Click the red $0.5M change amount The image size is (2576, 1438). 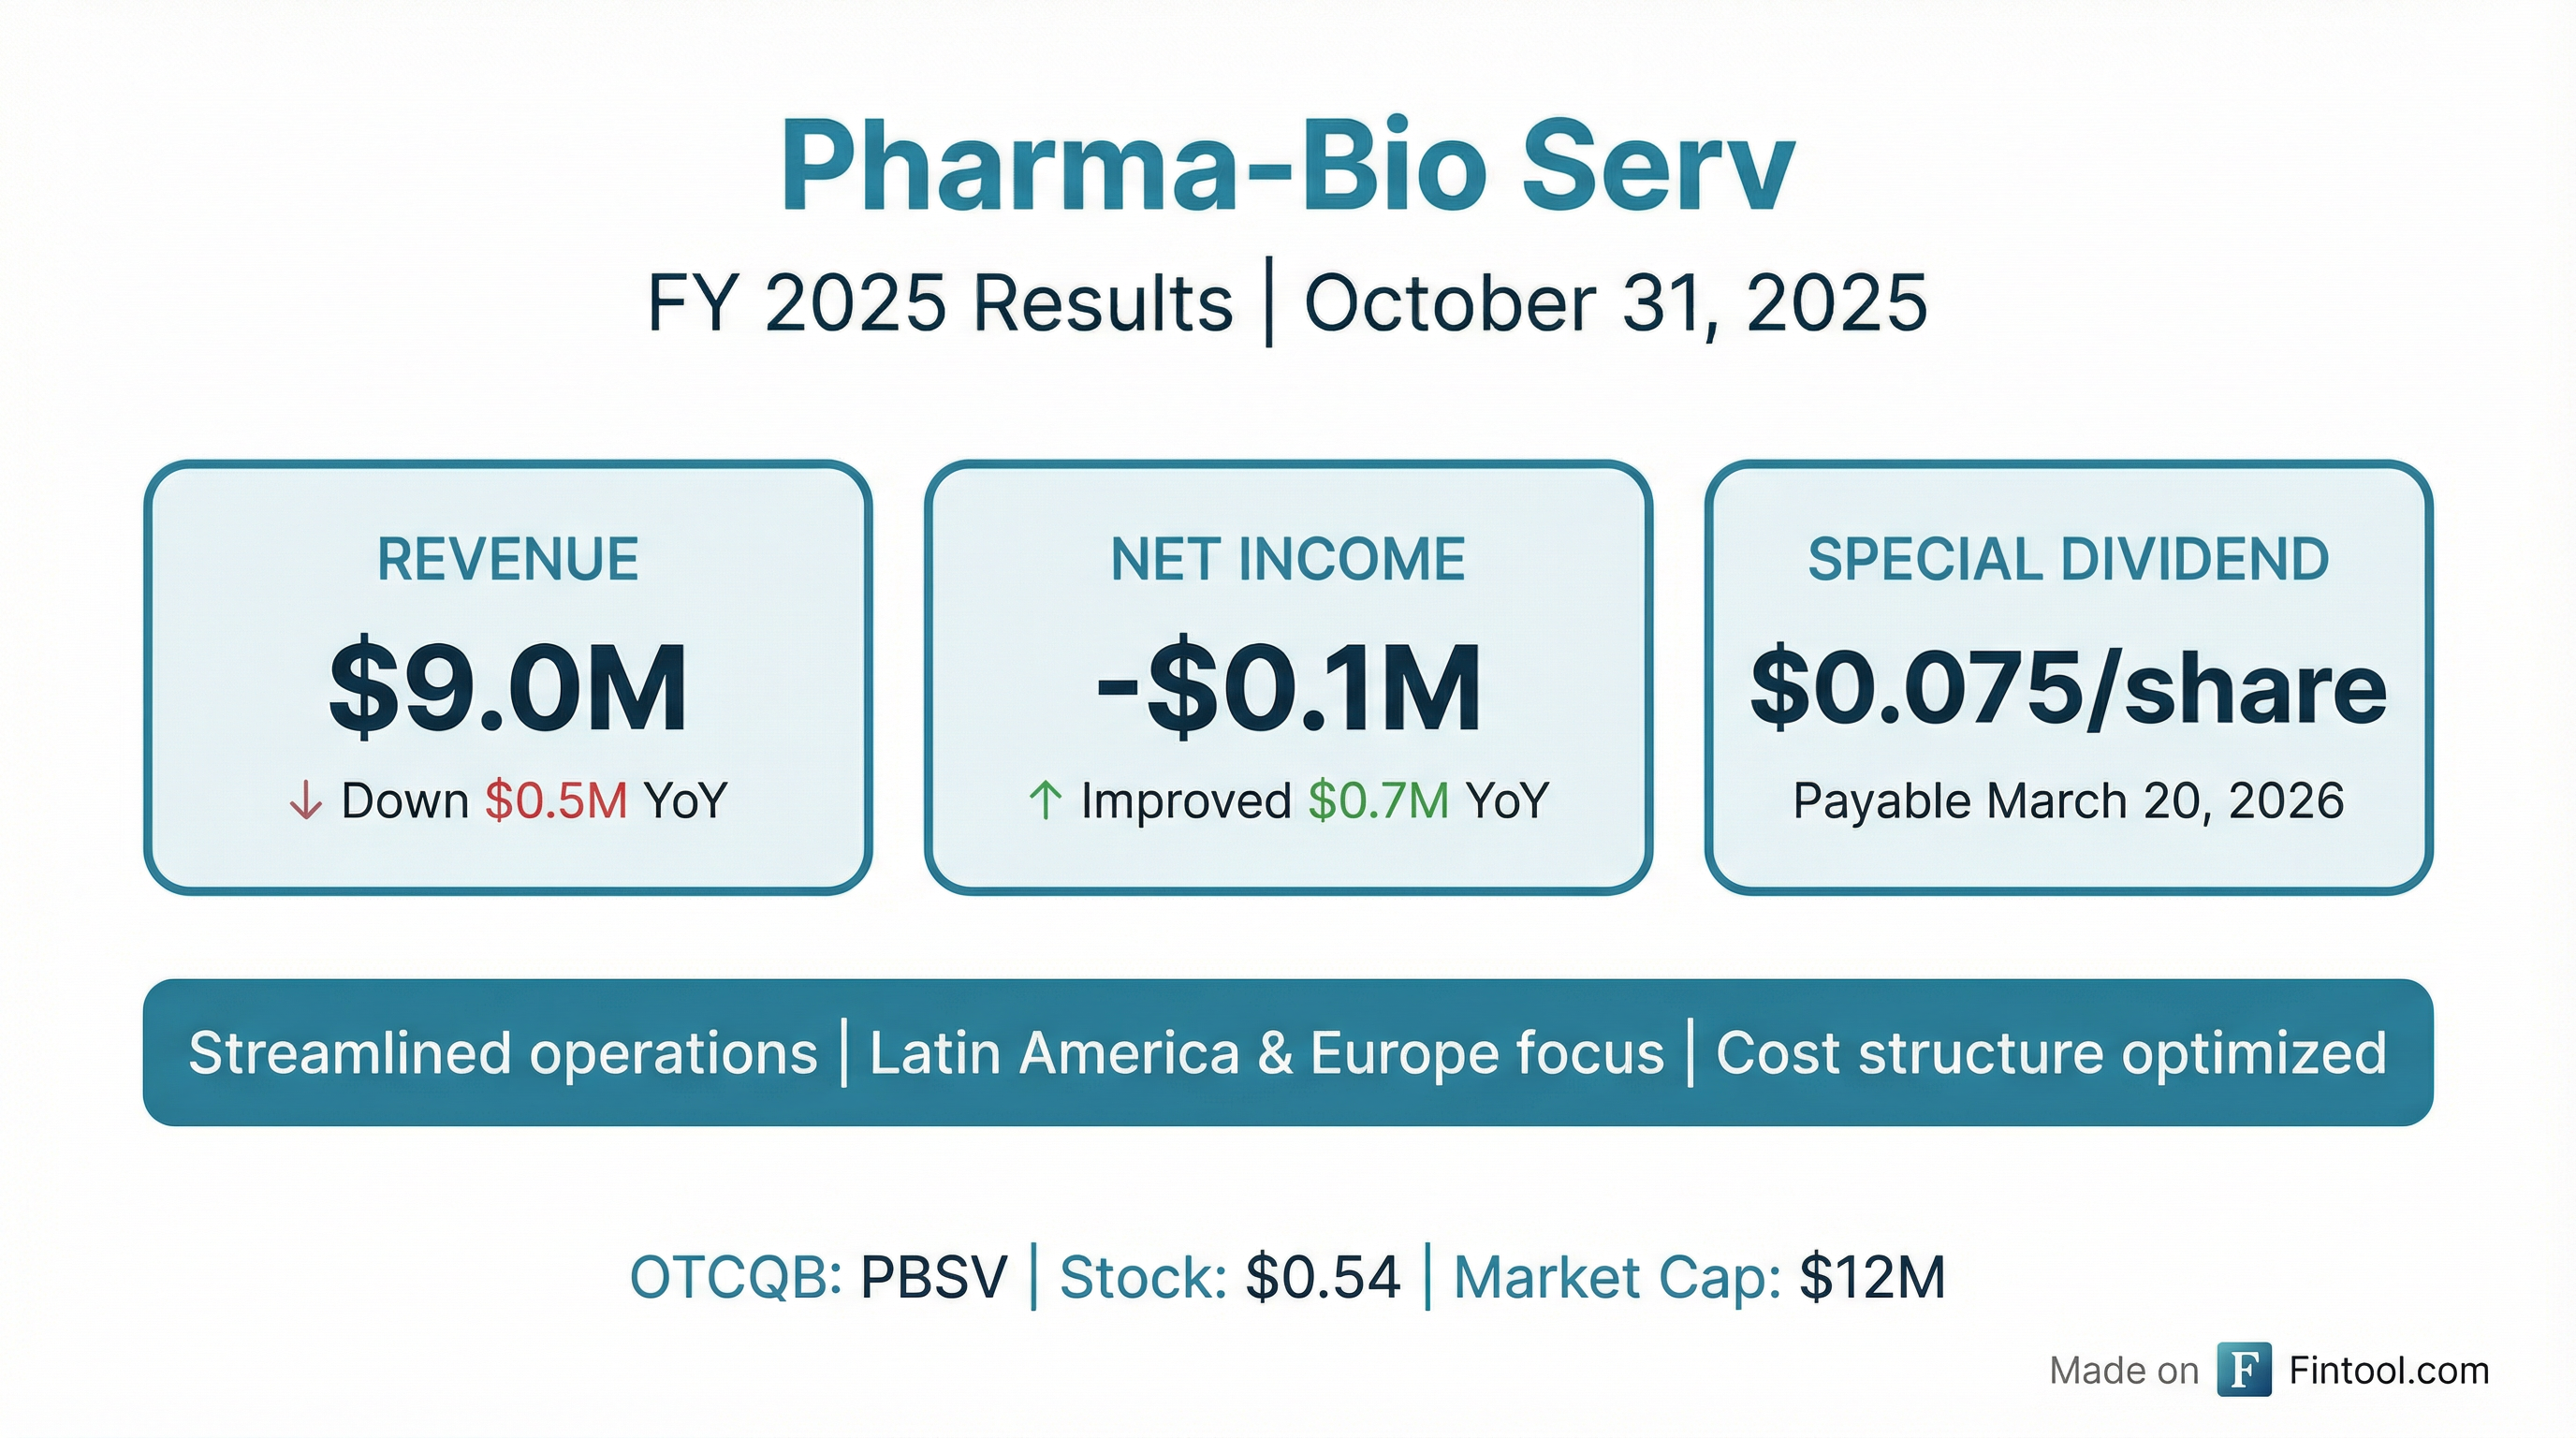[x=556, y=801]
